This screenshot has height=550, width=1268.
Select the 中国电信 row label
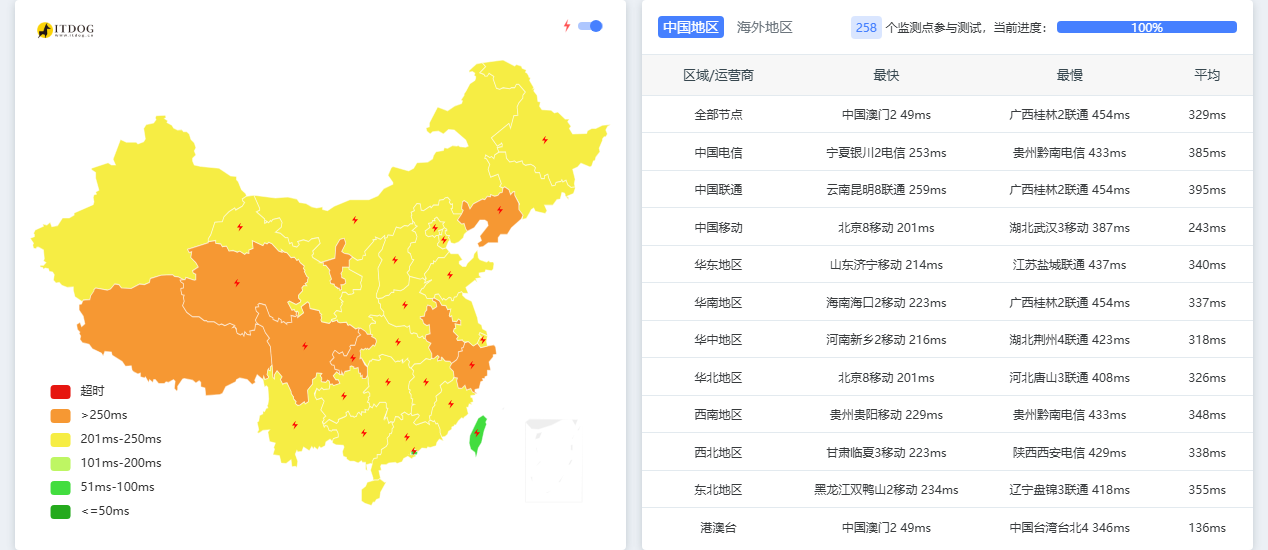click(719, 153)
